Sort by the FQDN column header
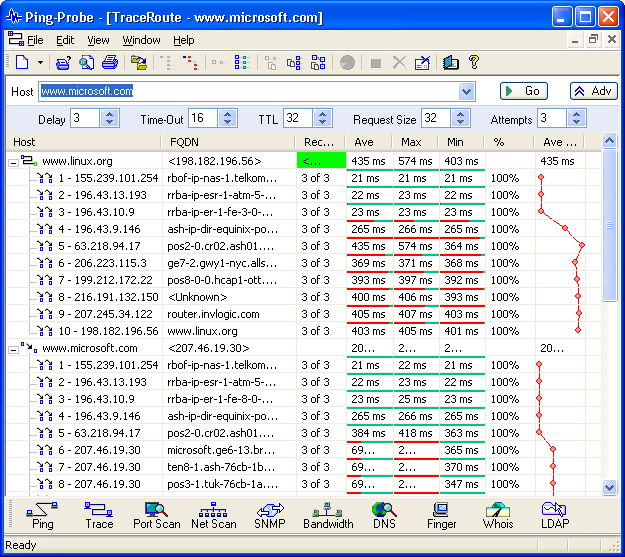This screenshot has width=625, height=557. [228, 142]
